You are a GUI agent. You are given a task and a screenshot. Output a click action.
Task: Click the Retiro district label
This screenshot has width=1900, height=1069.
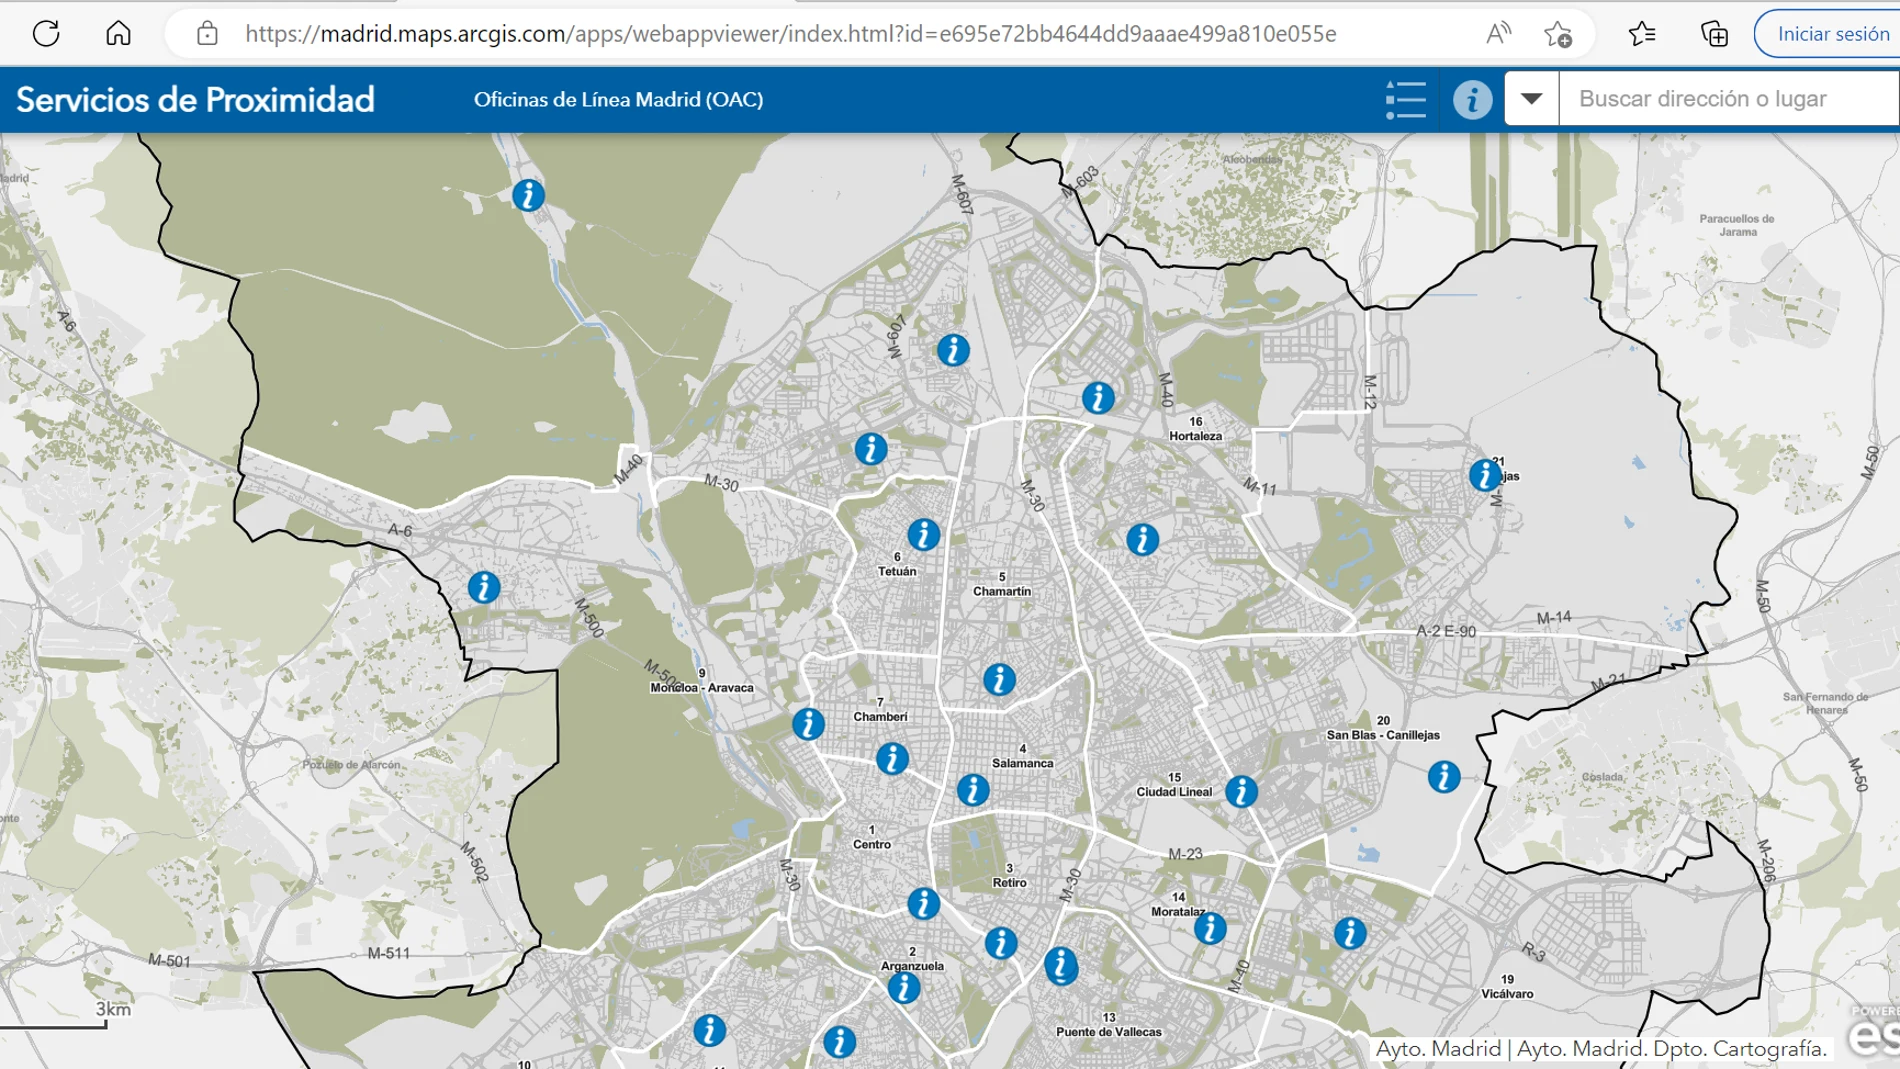(1009, 882)
